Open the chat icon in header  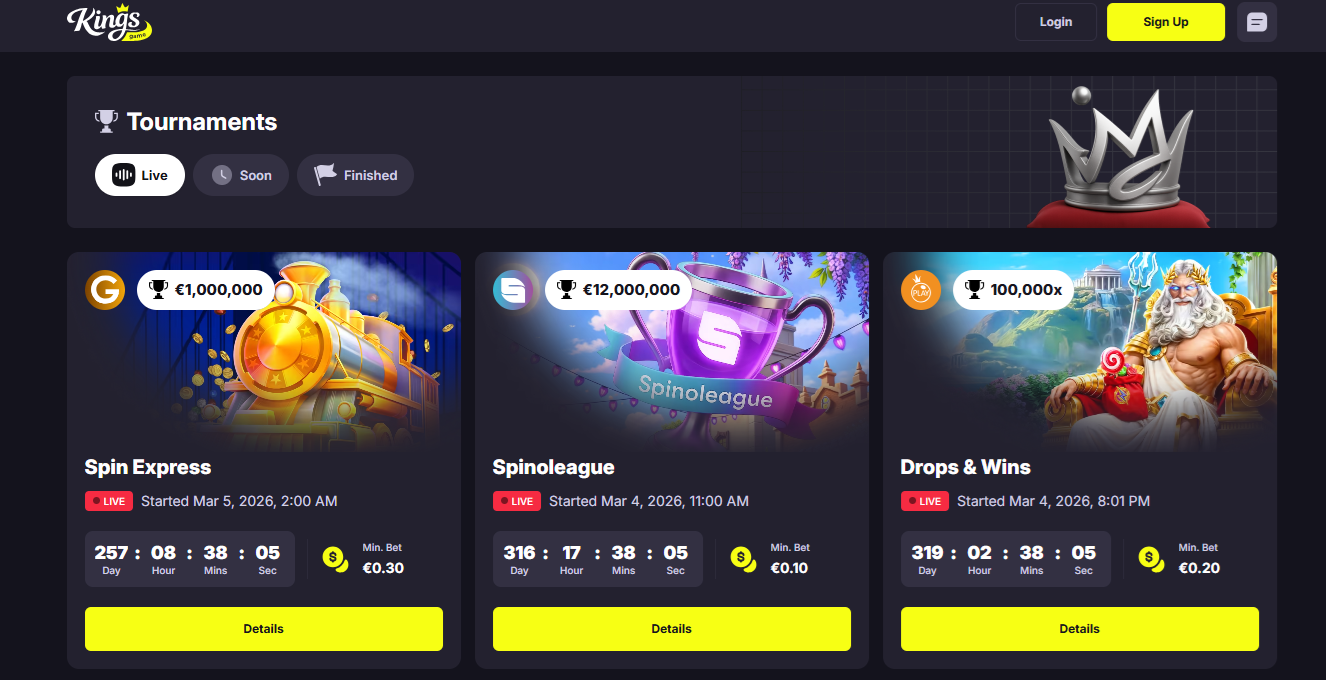click(x=1257, y=22)
